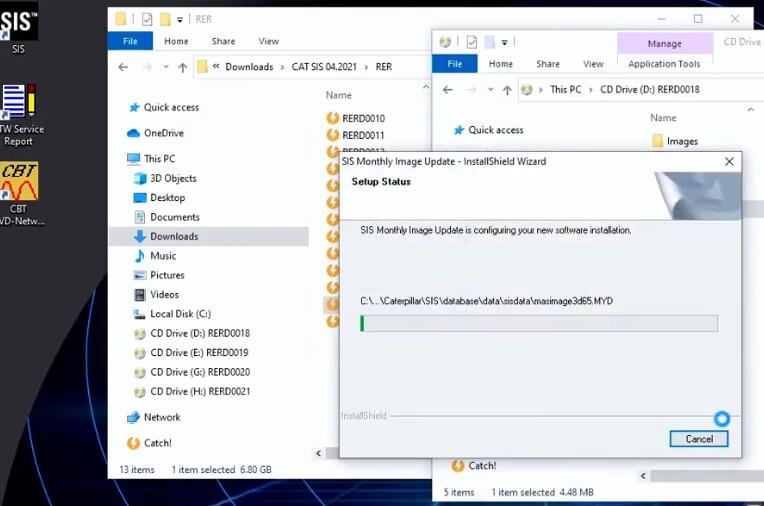The image size is (764, 506).
Task: Open the CBT DVD-Network desktop icon
Action: coord(19,194)
